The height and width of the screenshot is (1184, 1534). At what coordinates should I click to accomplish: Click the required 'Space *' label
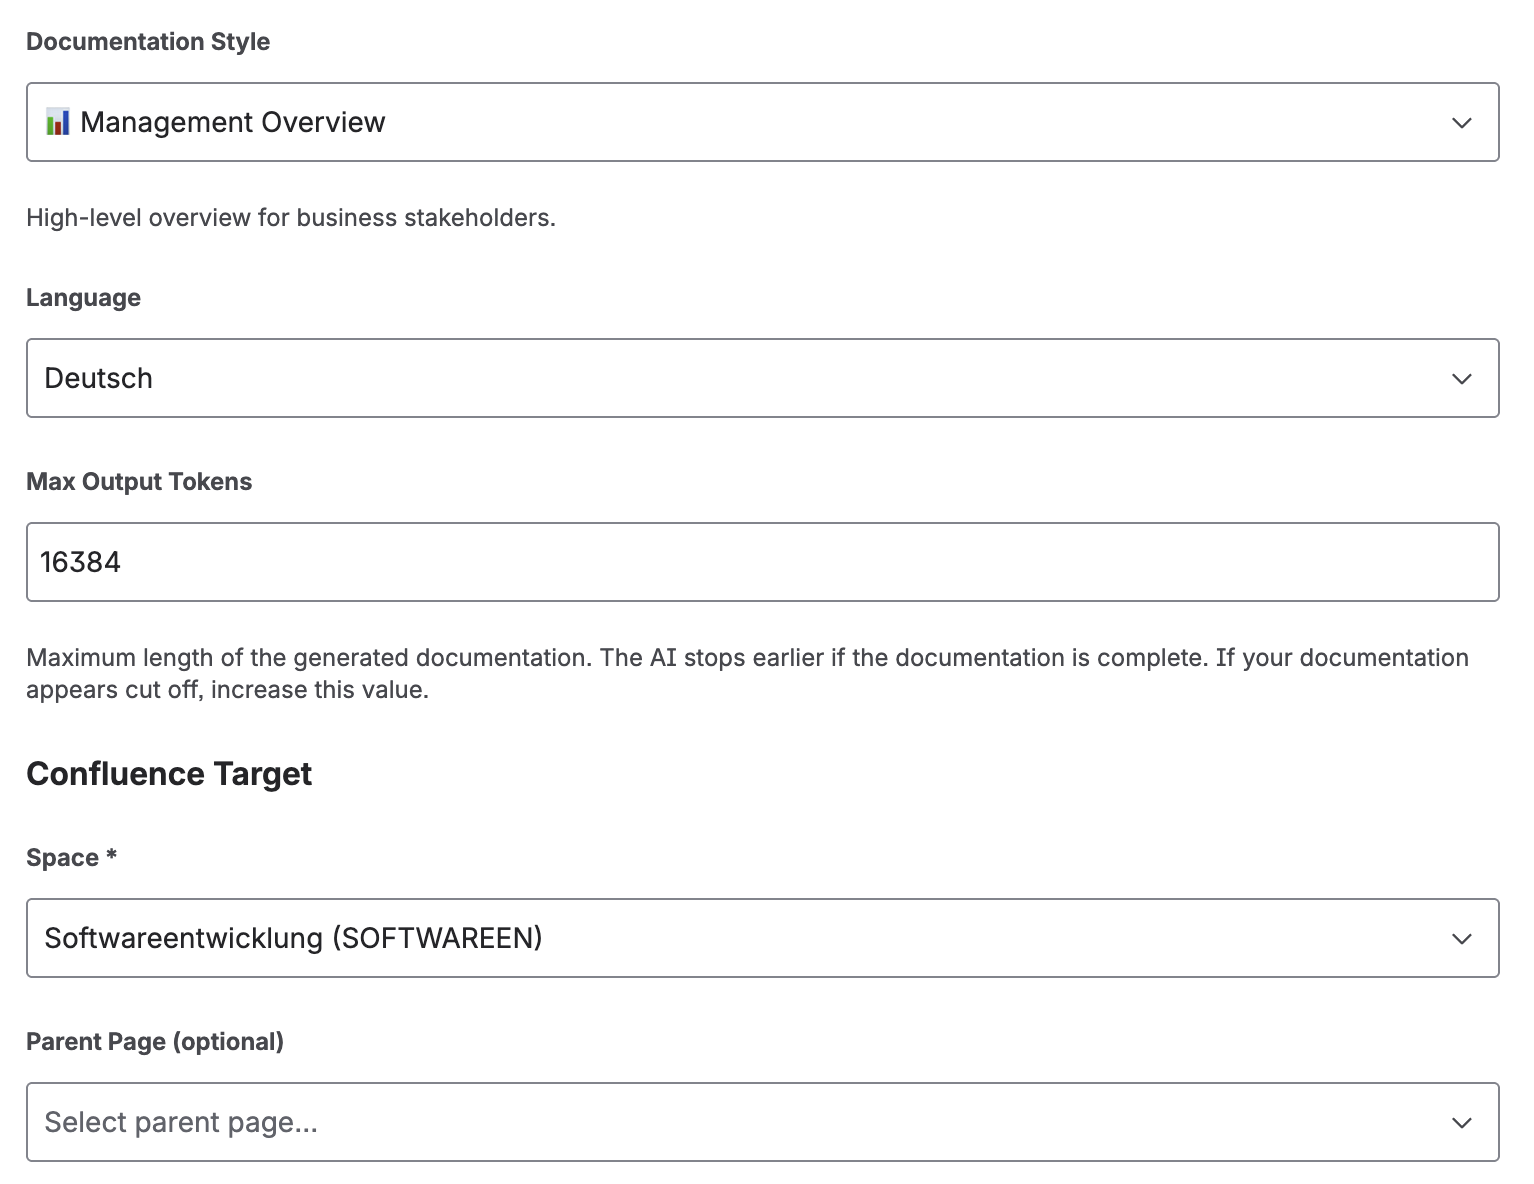[x=71, y=856]
